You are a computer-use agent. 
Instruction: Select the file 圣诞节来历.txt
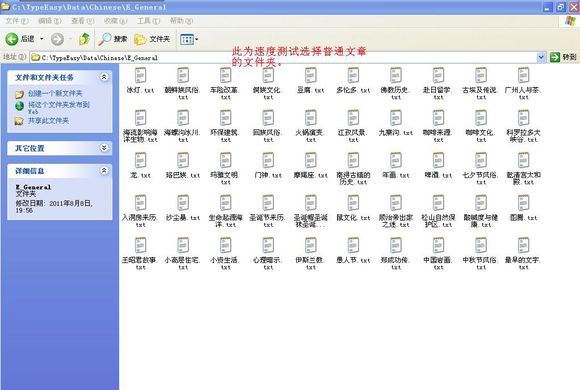tap(268, 211)
